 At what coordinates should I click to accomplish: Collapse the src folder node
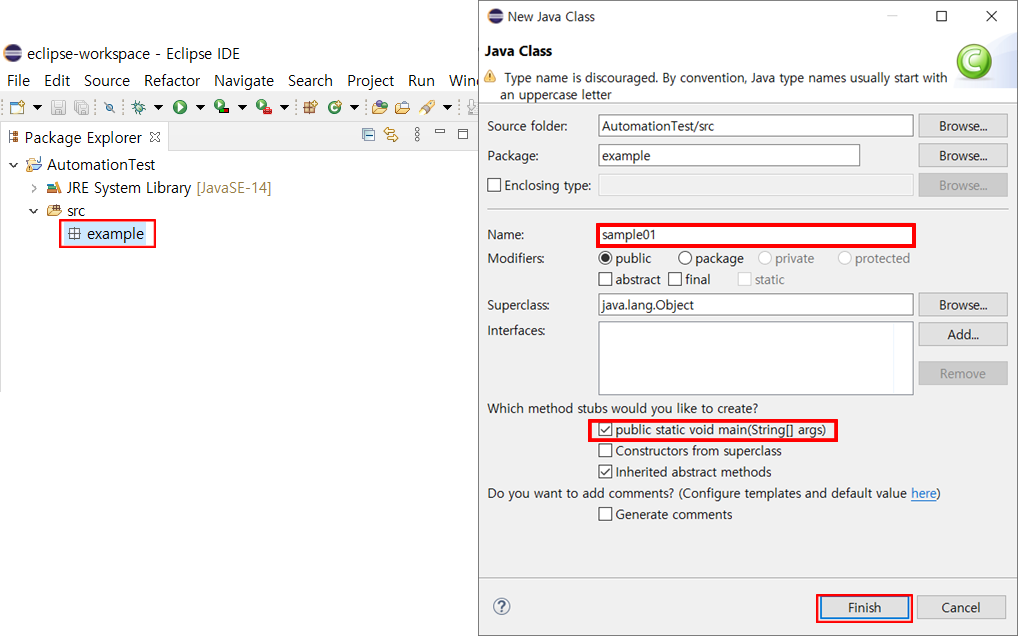34,211
